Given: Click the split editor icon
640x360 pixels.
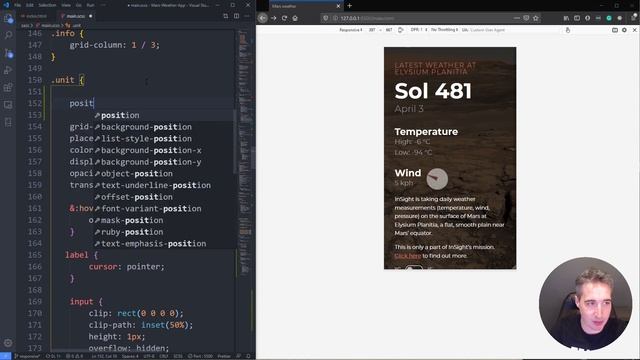Looking at the screenshot, I should tap(237, 16).
